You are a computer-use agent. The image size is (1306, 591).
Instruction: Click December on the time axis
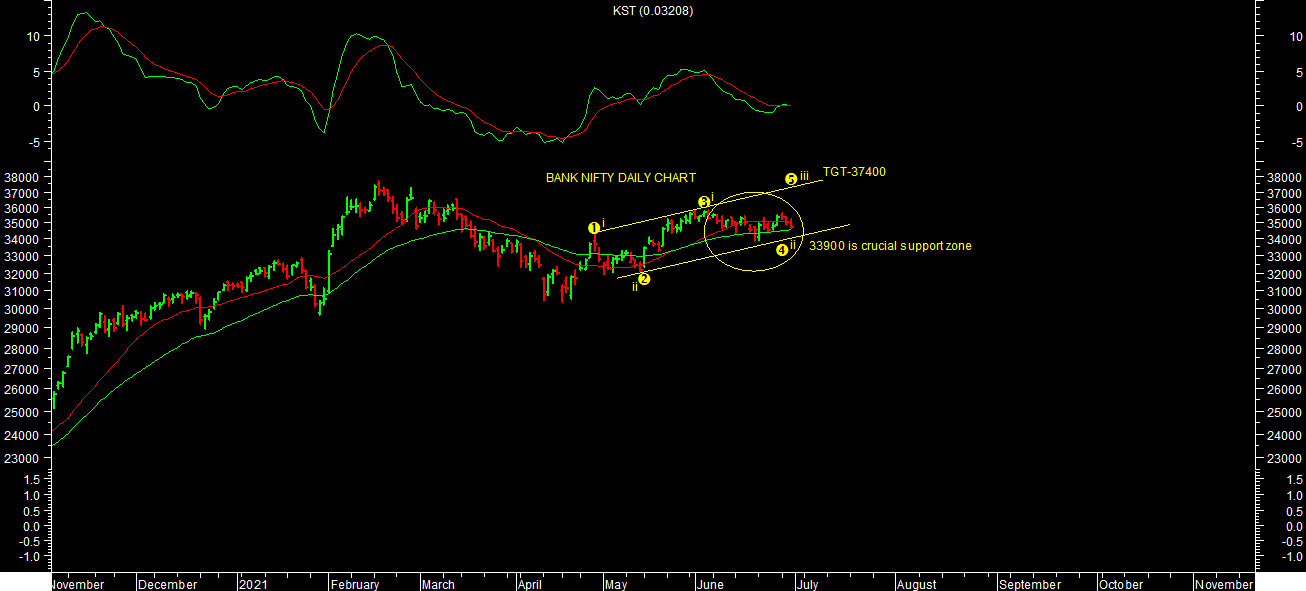(x=169, y=584)
